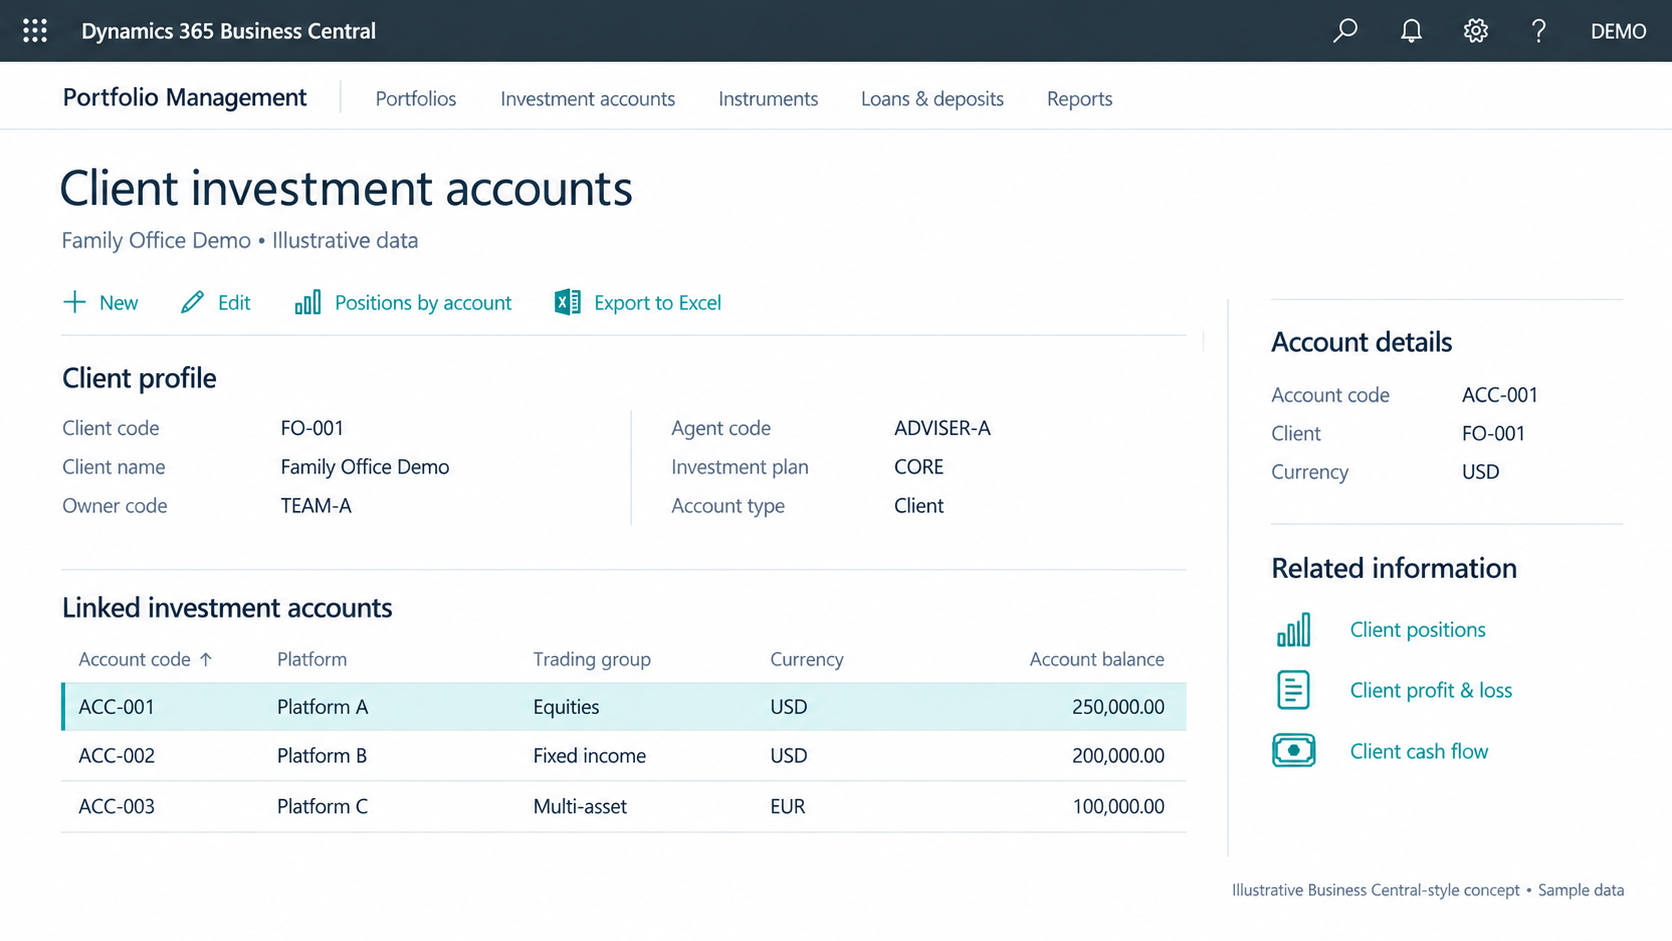
Task: Click Positions by account chart icon
Action: click(x=308, y=302)
